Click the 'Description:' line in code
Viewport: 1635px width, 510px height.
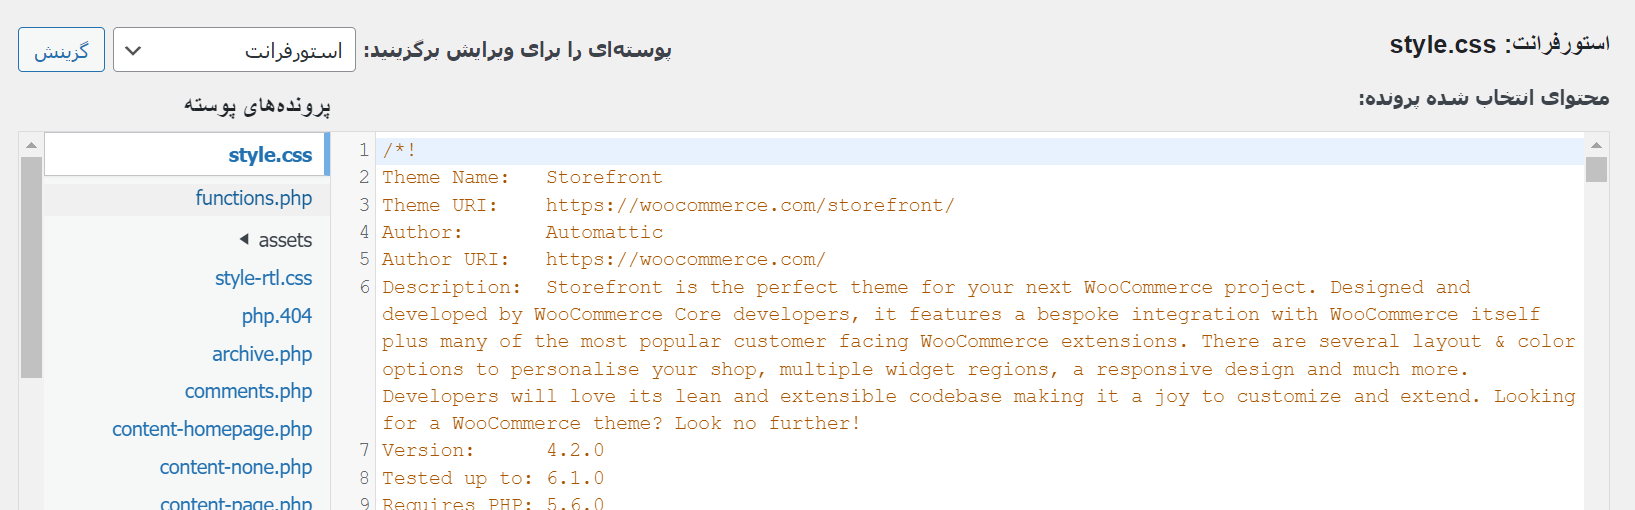[926, 287]
